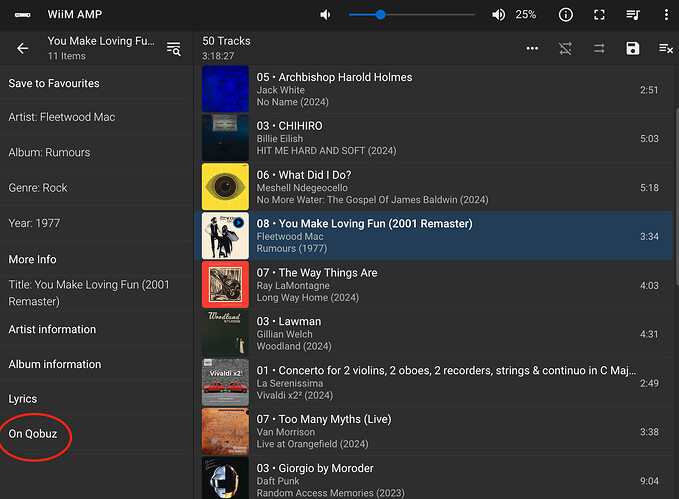Viewport: 679px width, 499px height.
Task: Play Too Many Myths (Live)
Action: tap(433, 432)
